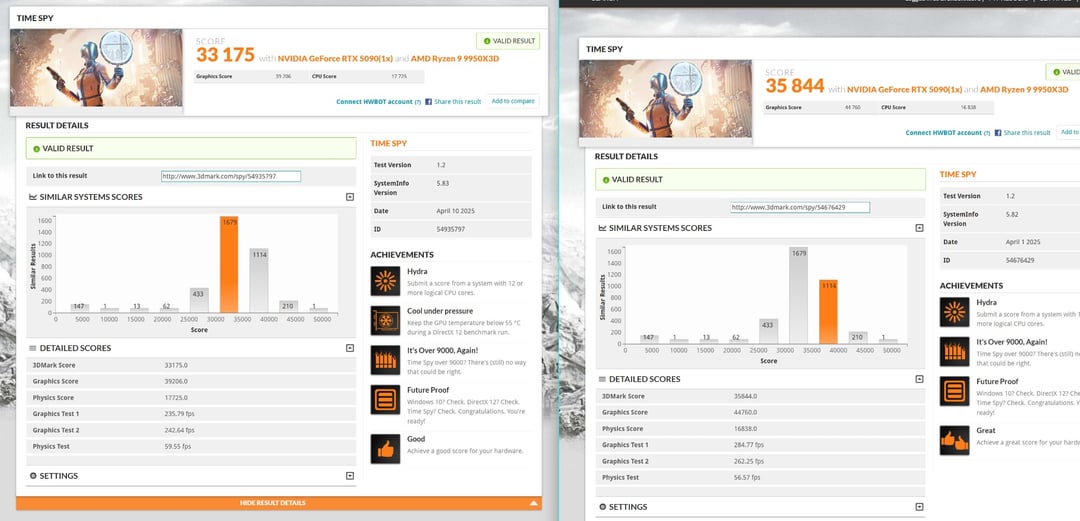
Task: Click 433 bar in left chart
Action: [199, 300]
